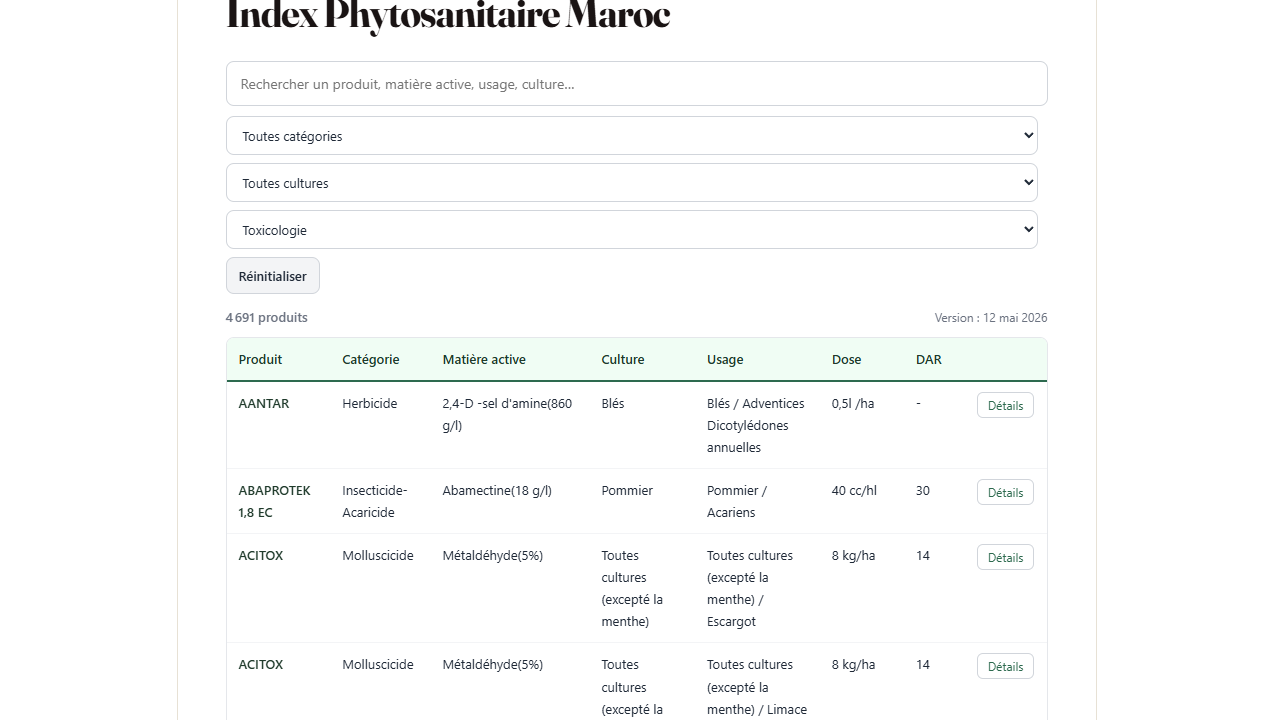The width and height of the screenshot is (1277, 720).
Task: Click the Dose column header
Action: click(x=846, y=359)
